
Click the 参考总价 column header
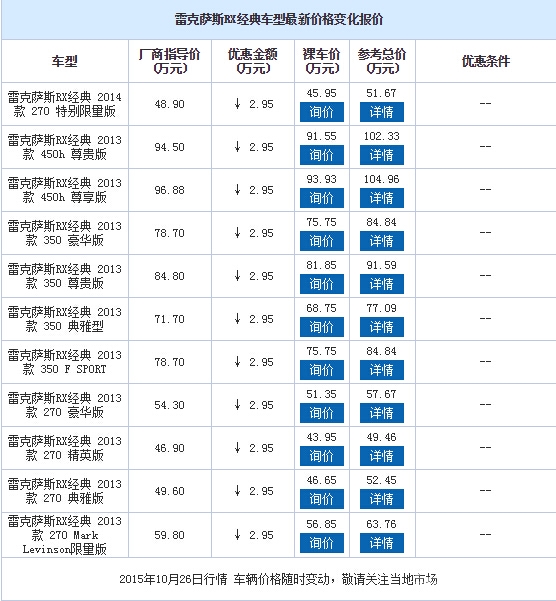(382, 61)
